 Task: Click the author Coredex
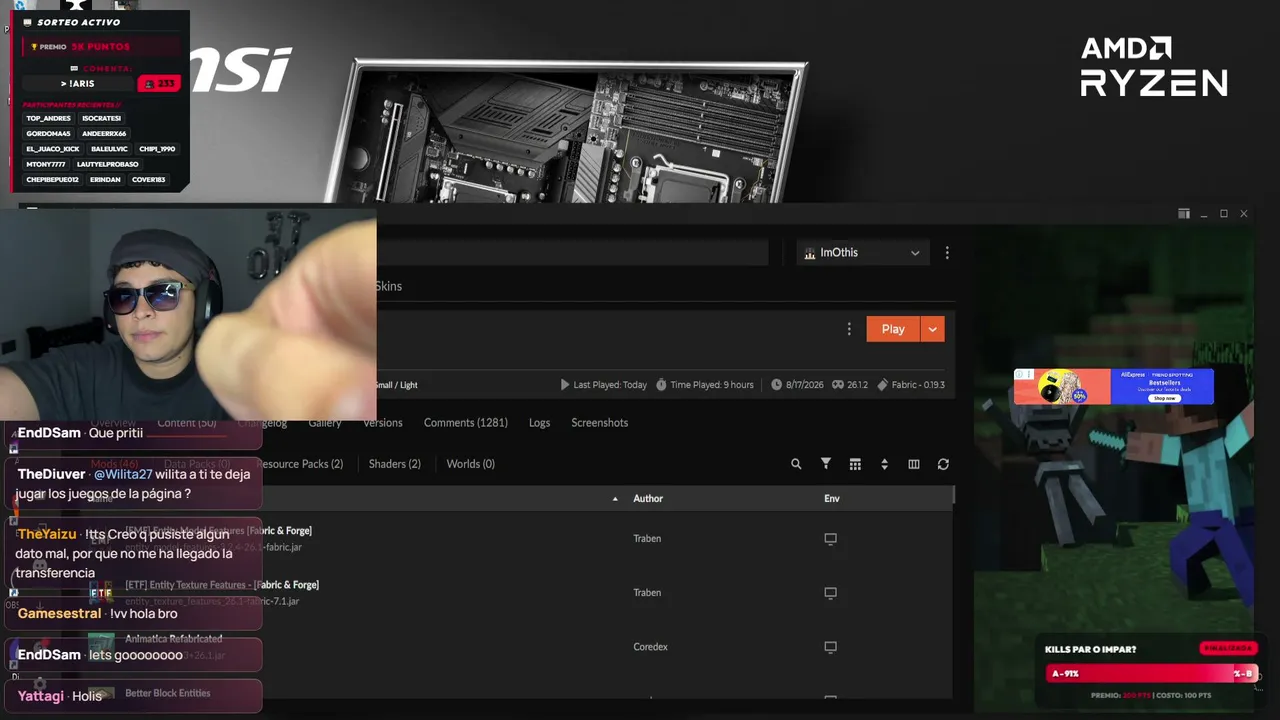tap(650, 647)
